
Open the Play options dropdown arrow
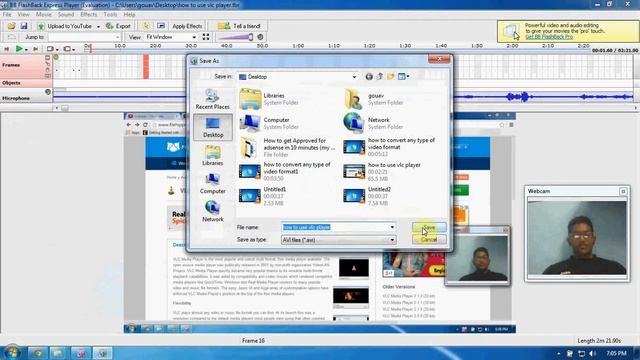pyautogui.click(x=26, y=49)
